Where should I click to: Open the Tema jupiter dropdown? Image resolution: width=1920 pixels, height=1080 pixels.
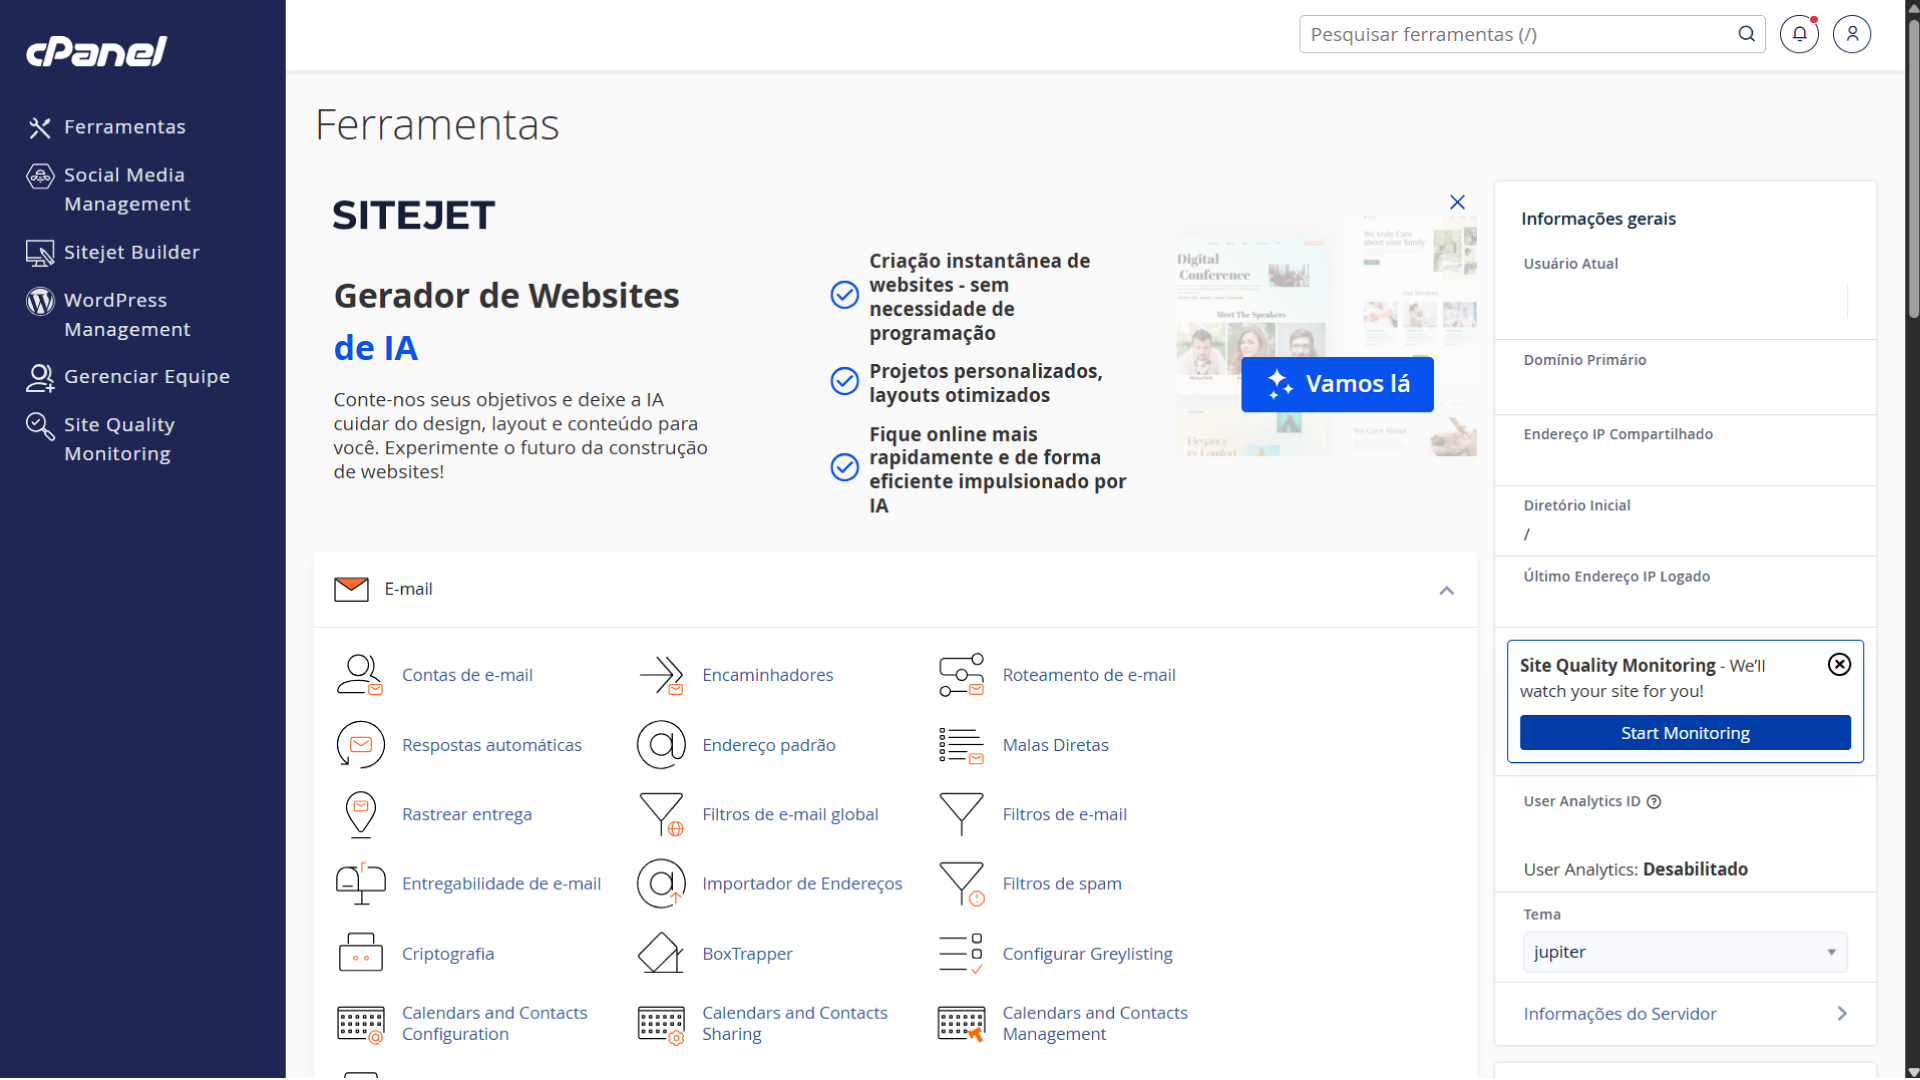pos(1684,952)
